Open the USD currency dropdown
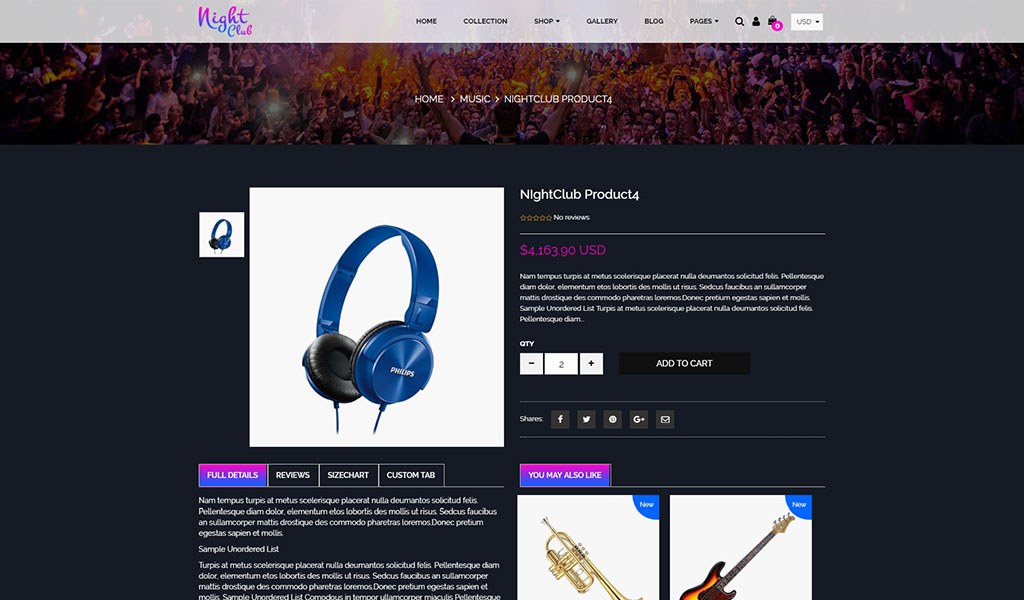Screen dimensions: 1024x600 click(807, 22)
